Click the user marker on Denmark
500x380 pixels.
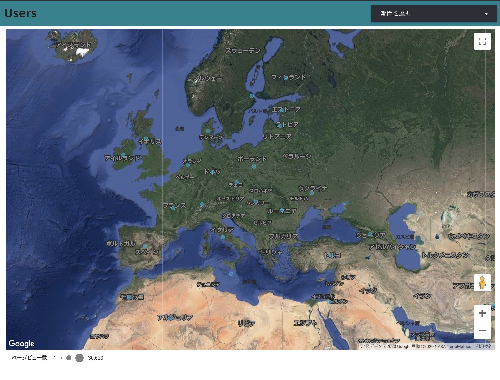[x=208, y=131]
